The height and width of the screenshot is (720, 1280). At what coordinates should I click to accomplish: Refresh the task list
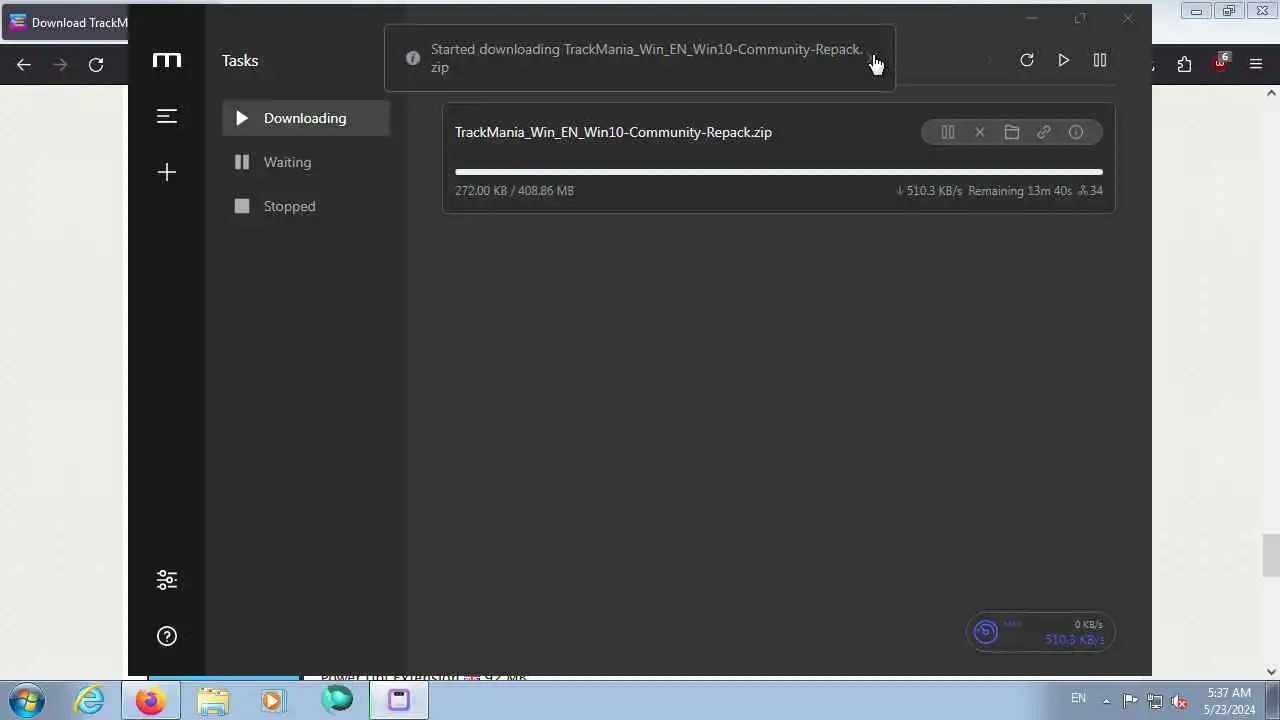(1026, 60)
